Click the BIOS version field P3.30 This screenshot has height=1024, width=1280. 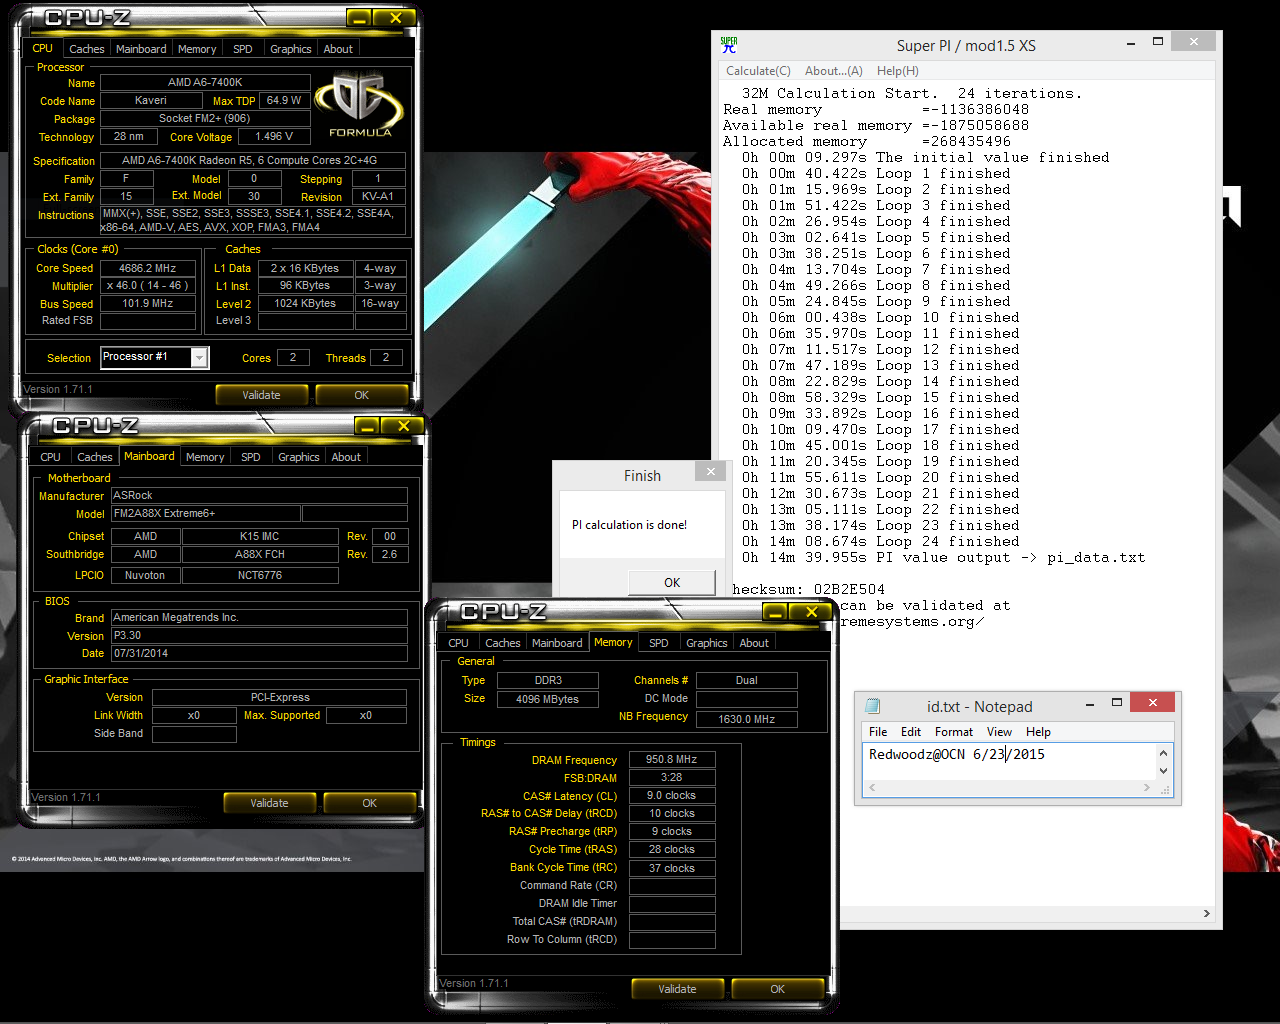click(259, 635)
